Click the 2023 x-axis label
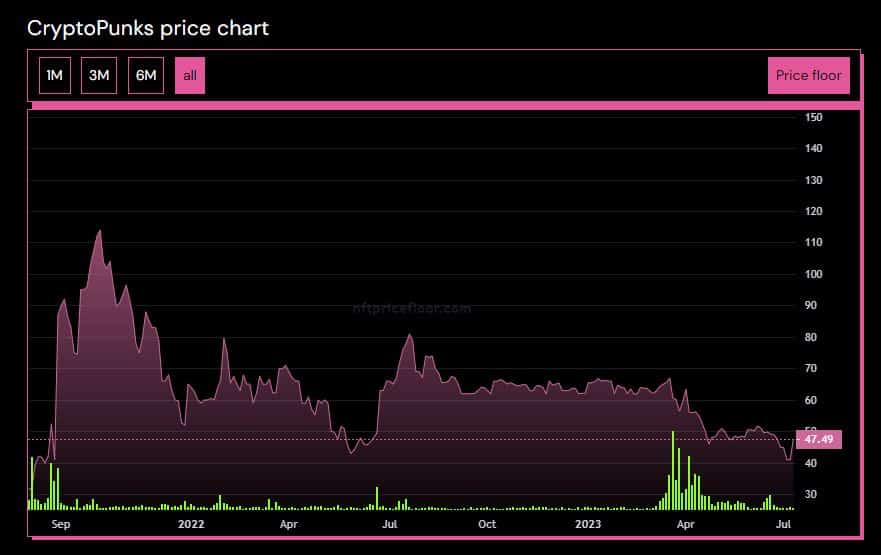Screen dimensions: 881x555 (588, 524)
